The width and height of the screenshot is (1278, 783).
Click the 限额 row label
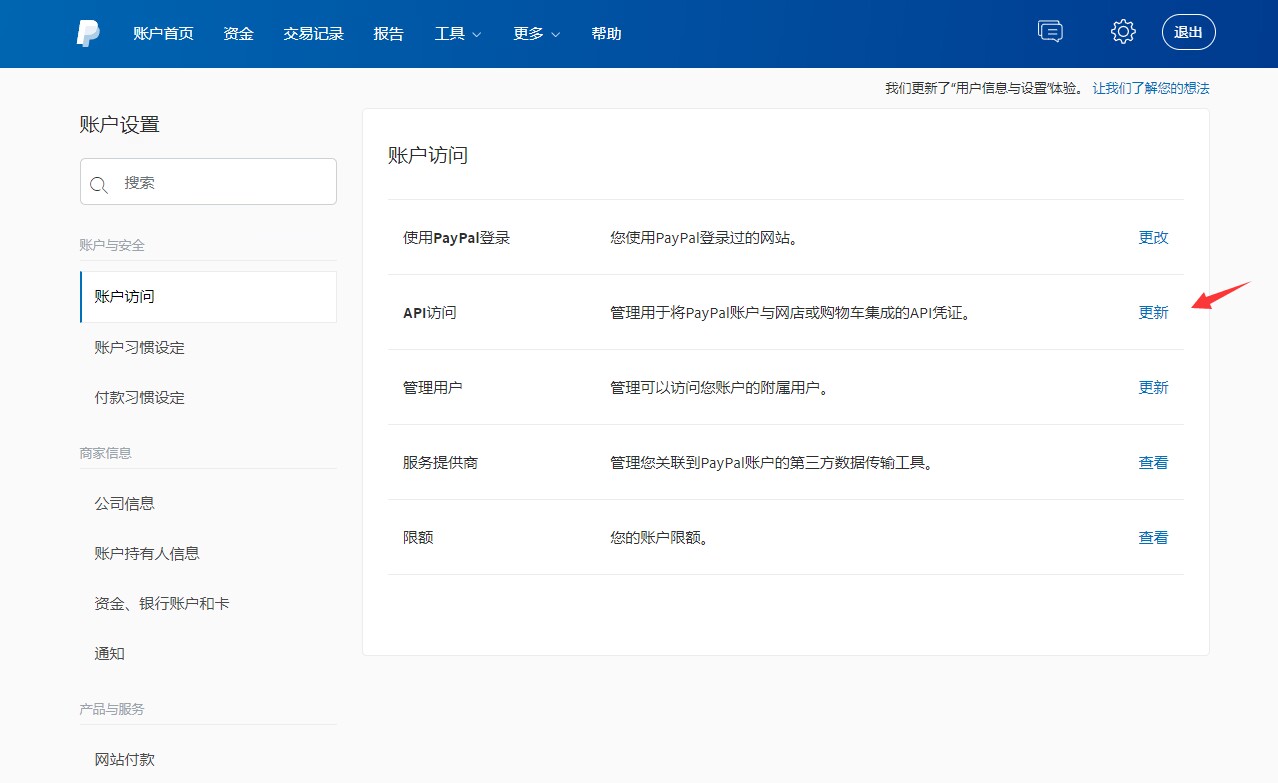point(418,537)
